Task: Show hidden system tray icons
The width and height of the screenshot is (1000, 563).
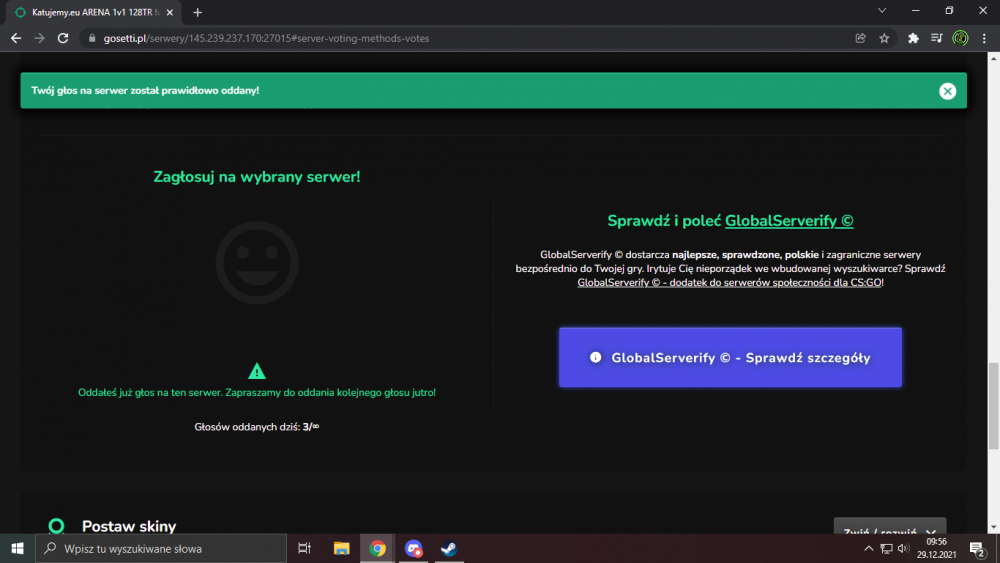Action: point(869,548)
